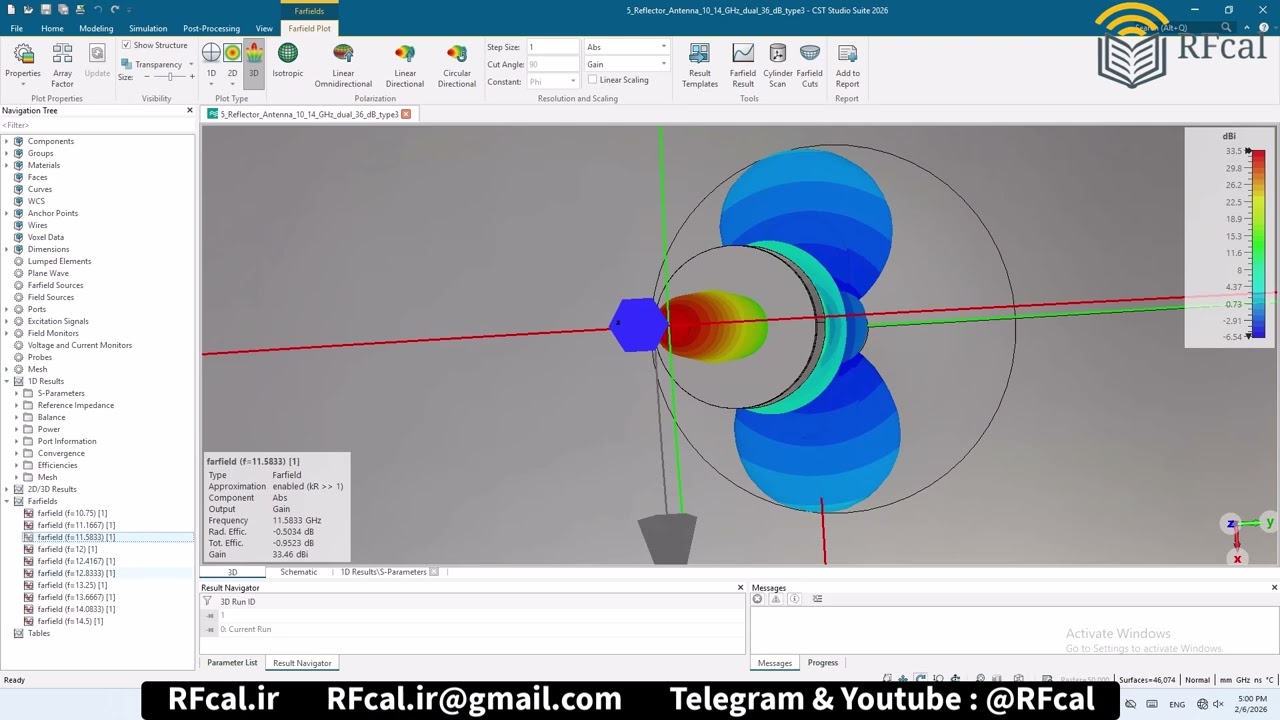Choose Linear Directional polarization
The height and width of the screenshot is (720, 1280).
click(x=405, y=65)
